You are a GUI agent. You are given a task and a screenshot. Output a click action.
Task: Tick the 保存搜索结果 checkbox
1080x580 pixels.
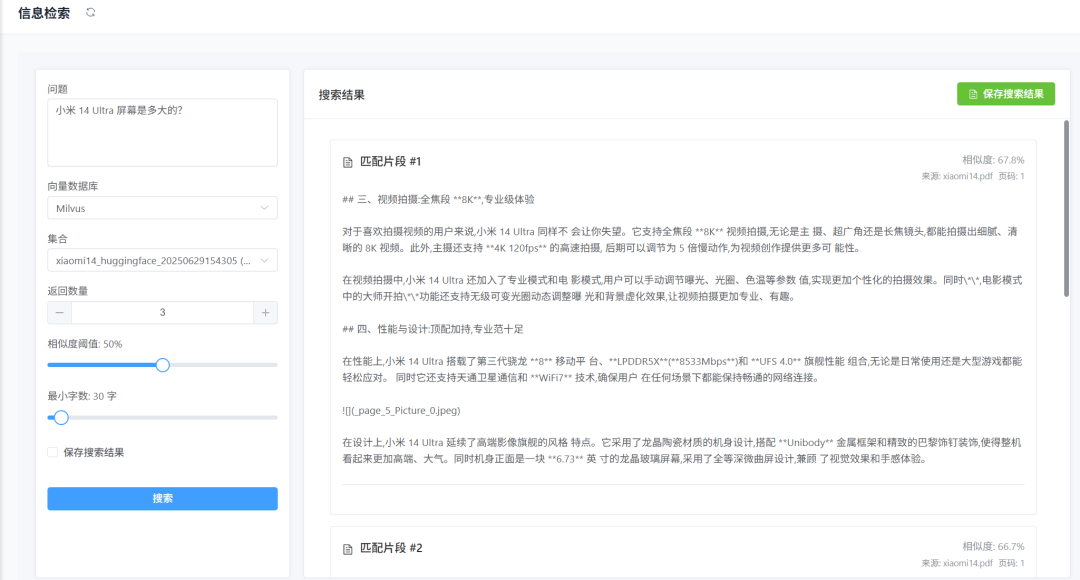tap(52, 453)
